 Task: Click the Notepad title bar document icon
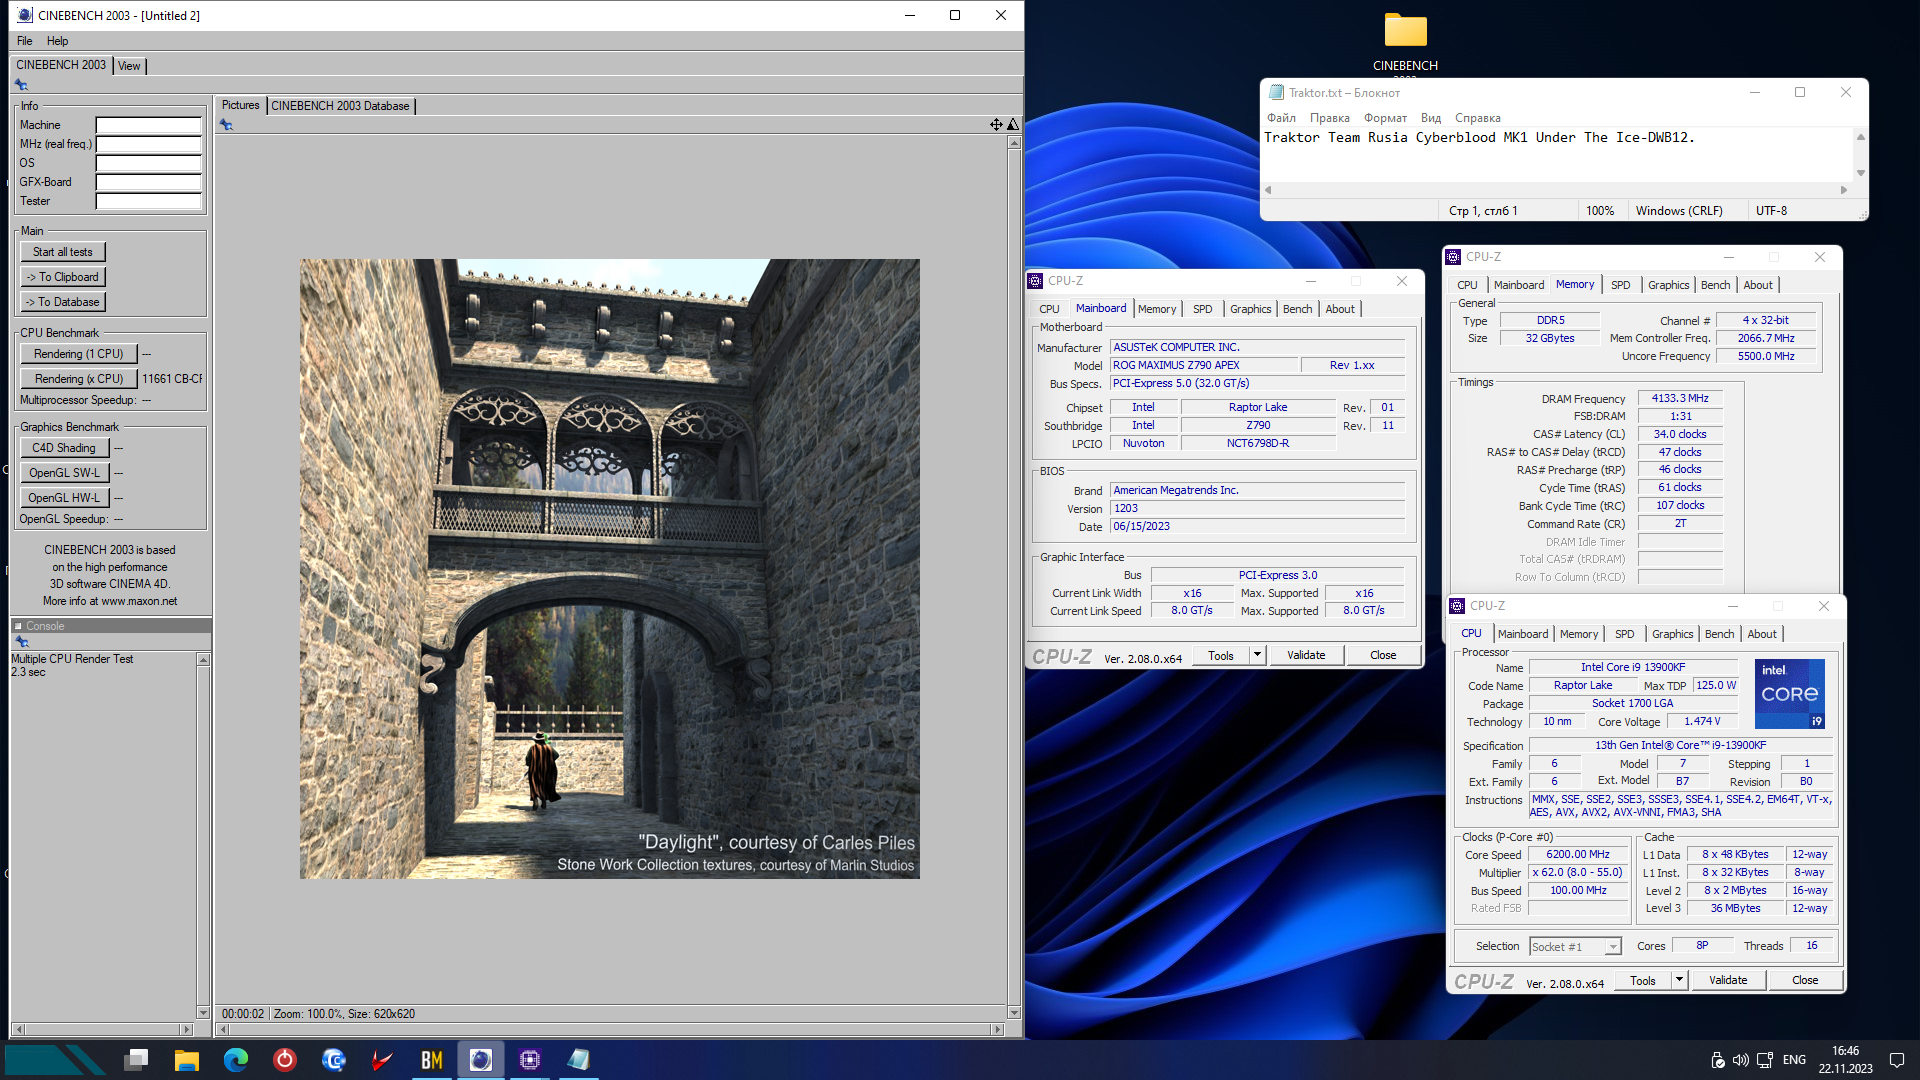point(1276,92)
